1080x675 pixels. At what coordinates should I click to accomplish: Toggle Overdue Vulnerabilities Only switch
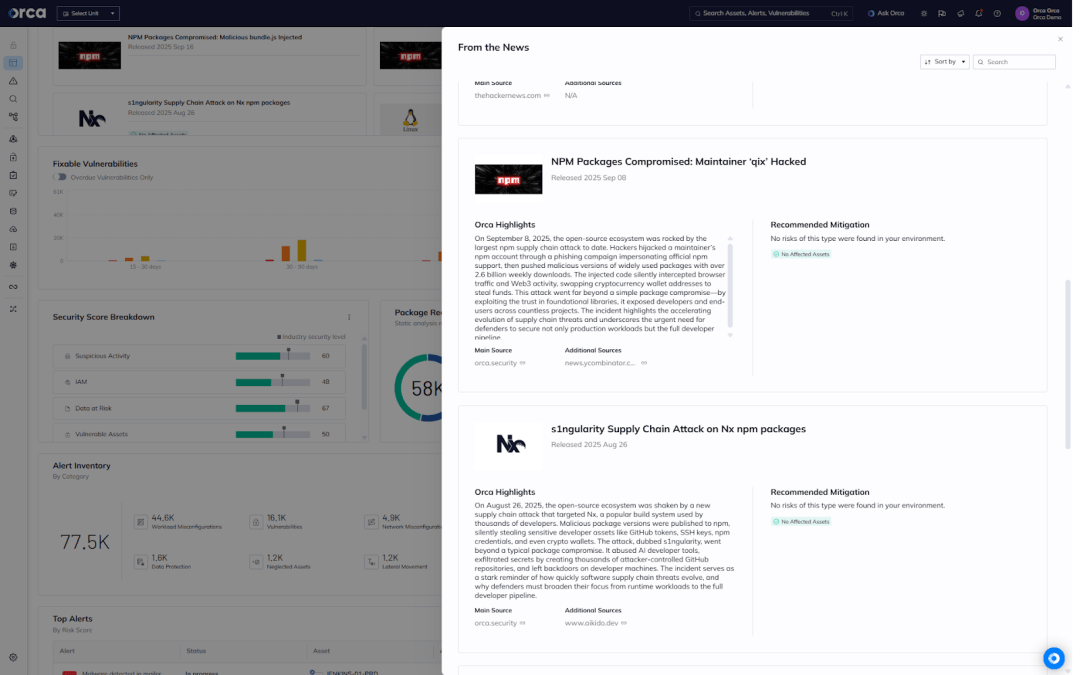60,177
